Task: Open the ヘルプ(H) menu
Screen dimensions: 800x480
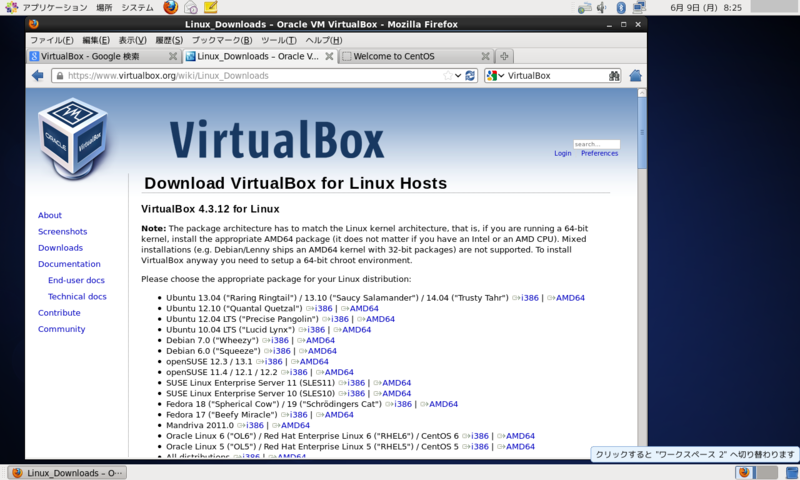Action: coord(324,40)
